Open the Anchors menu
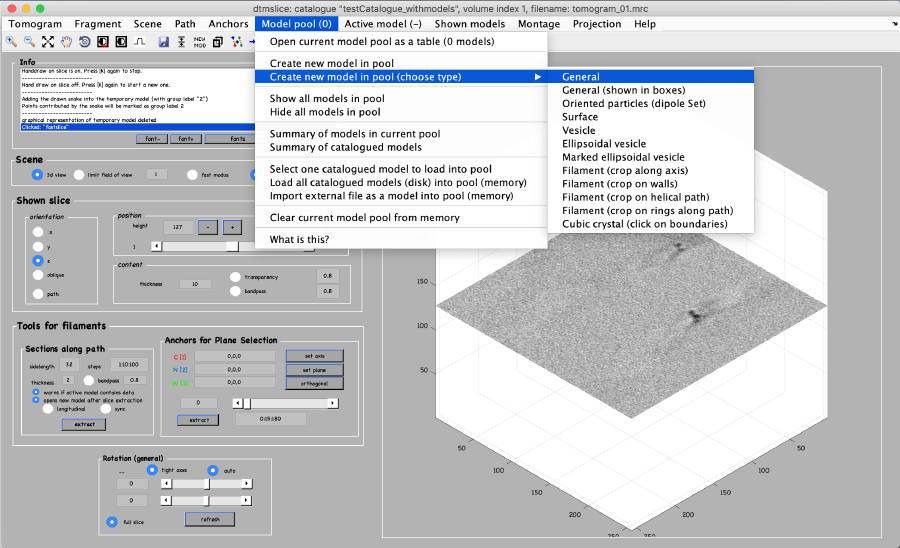The image size is (900, 548). click(228, 23)
